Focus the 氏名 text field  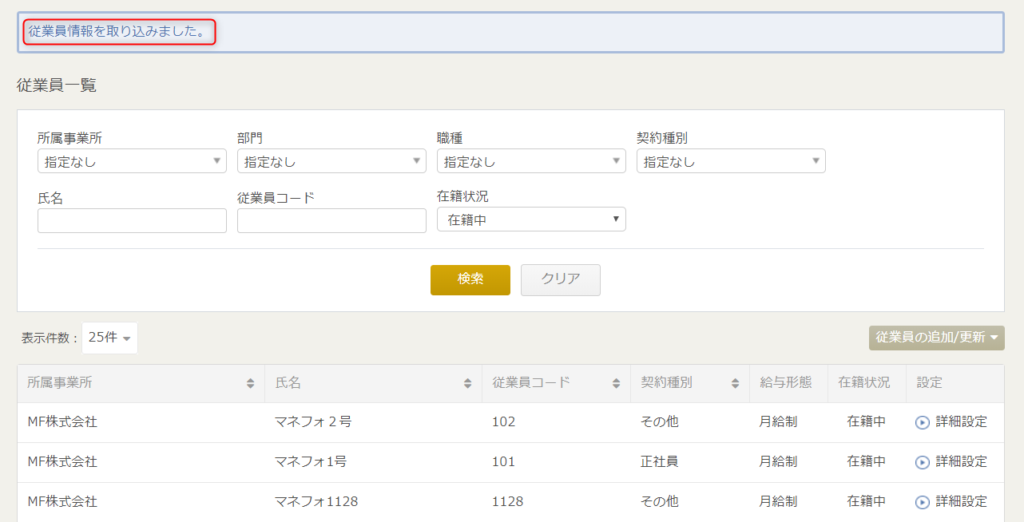pos(132,221)
